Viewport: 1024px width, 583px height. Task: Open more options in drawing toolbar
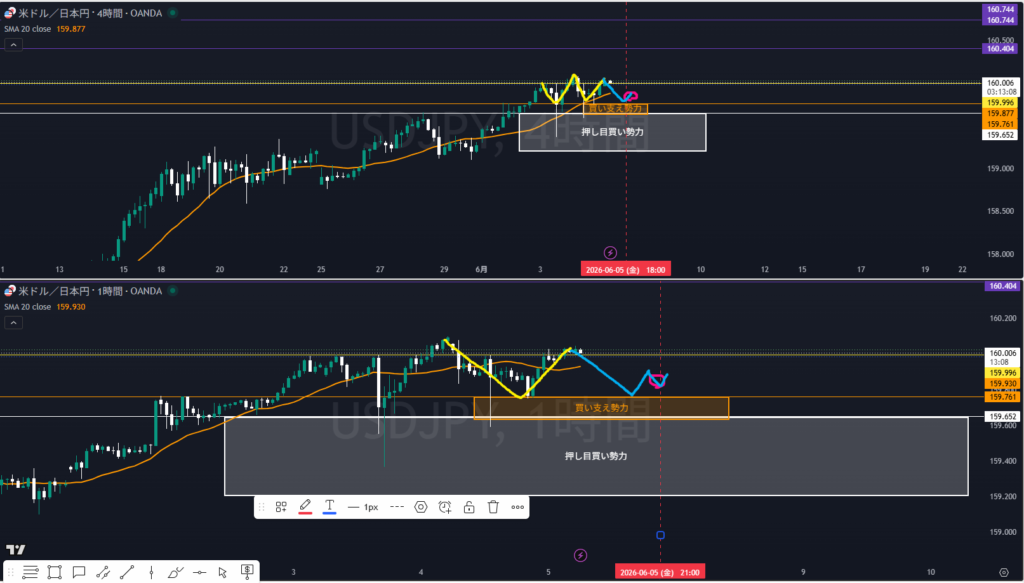518,507
